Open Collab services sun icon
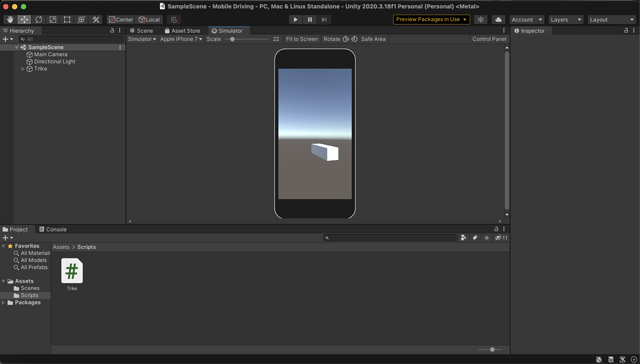 click(480, 20)
